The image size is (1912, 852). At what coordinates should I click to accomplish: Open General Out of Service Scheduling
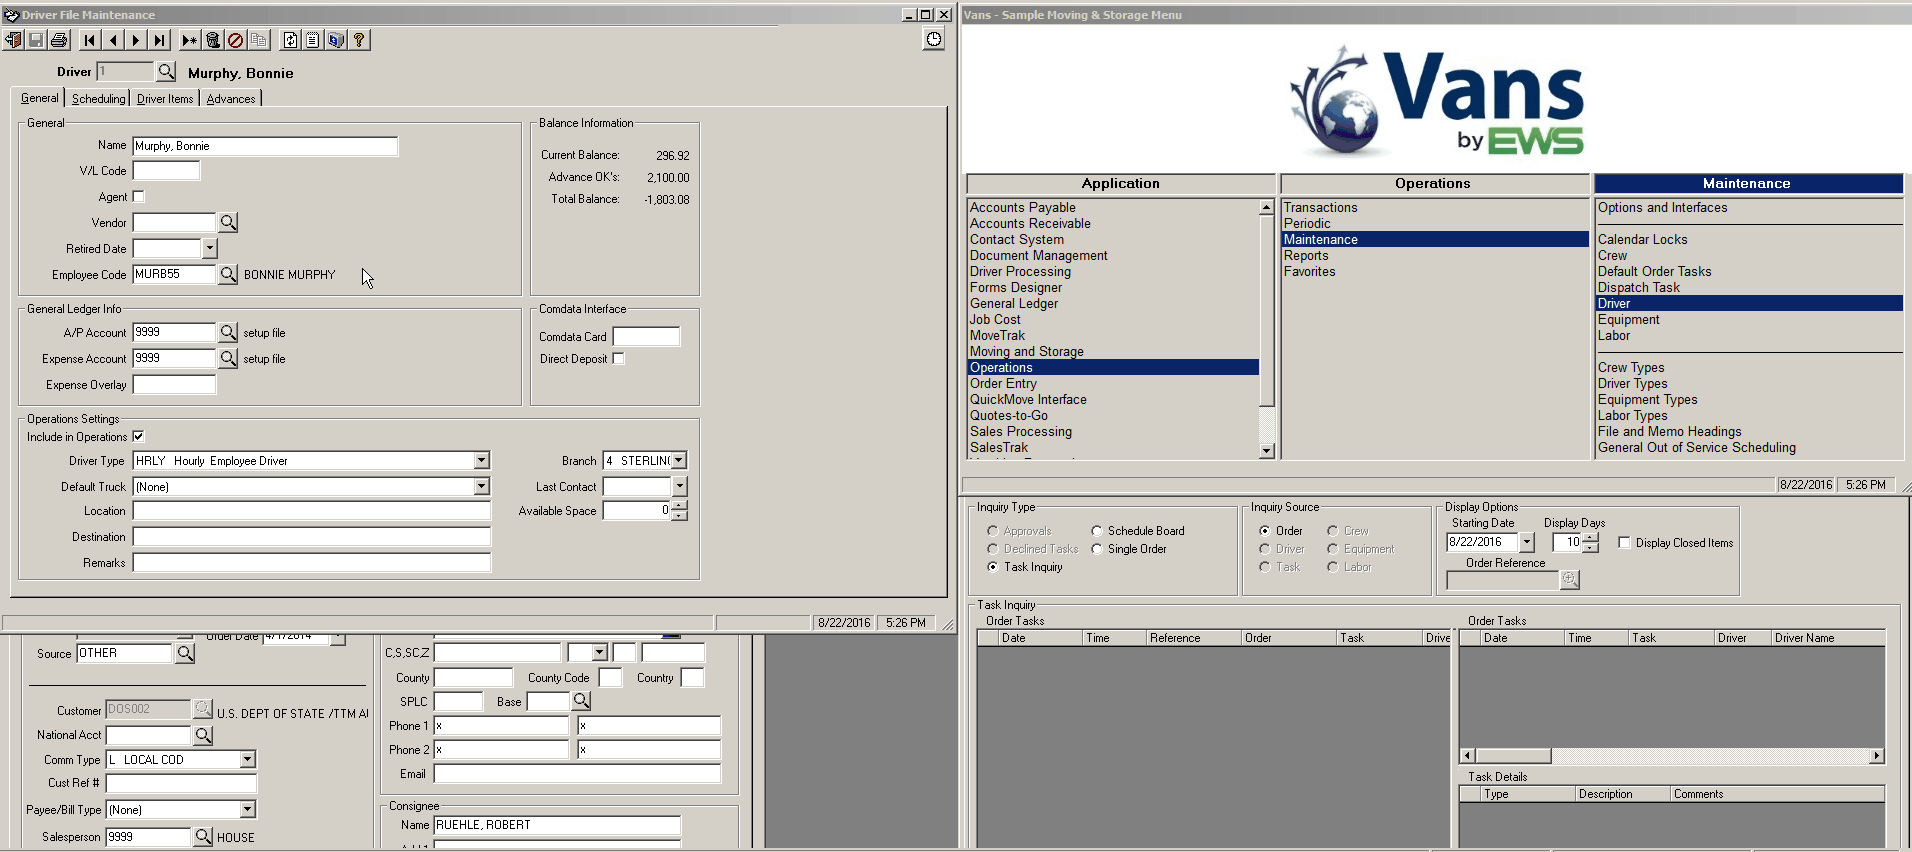[x=1696, y=447]
